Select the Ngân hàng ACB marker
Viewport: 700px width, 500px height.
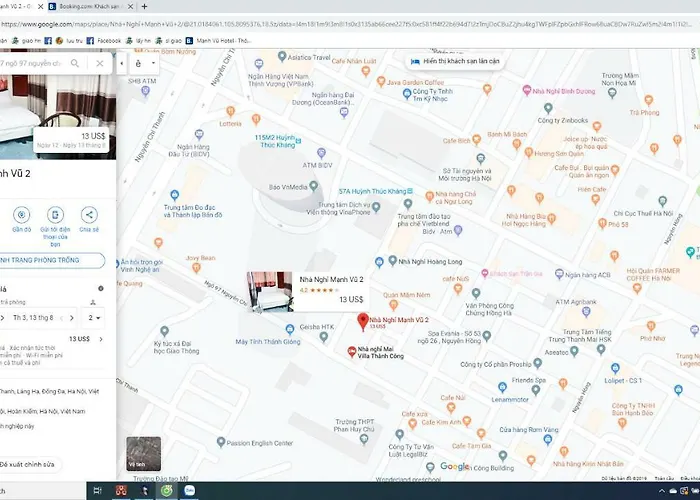coord(559,273)
